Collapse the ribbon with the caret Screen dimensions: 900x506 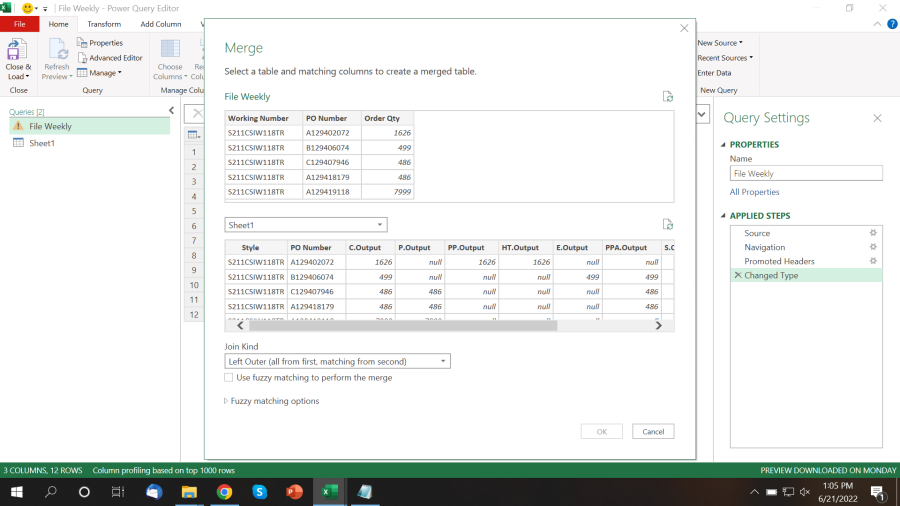[877, 24]
